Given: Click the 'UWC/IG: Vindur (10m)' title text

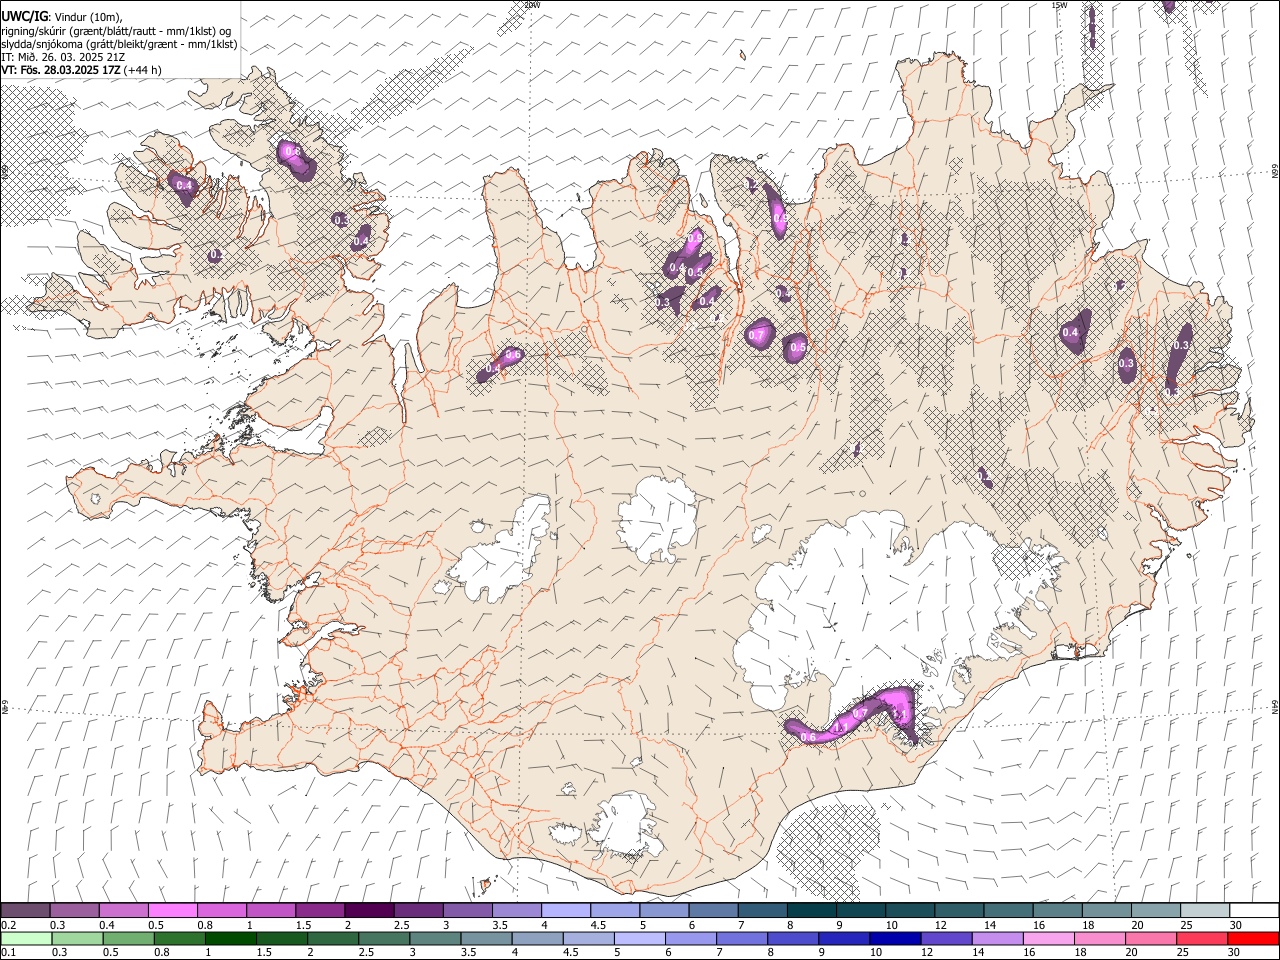Looking at the screenshot, I should pyautogui.click(x=62, y=16).
